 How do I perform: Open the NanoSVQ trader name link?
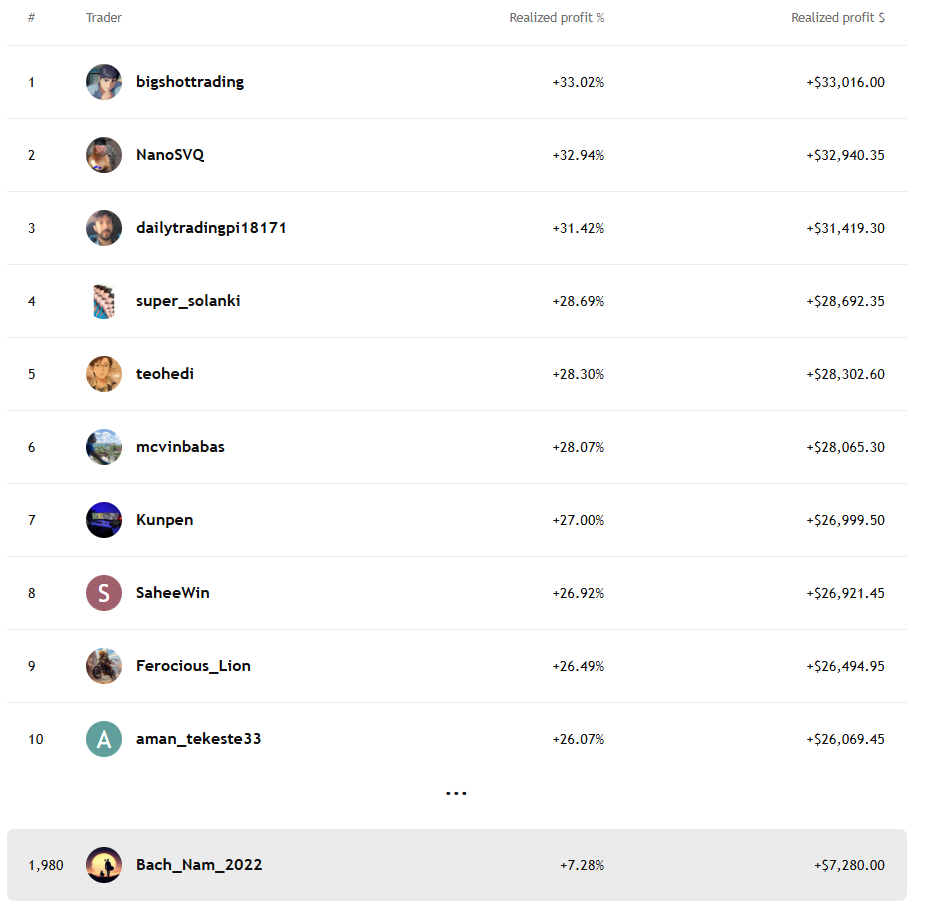coord(170,155)
